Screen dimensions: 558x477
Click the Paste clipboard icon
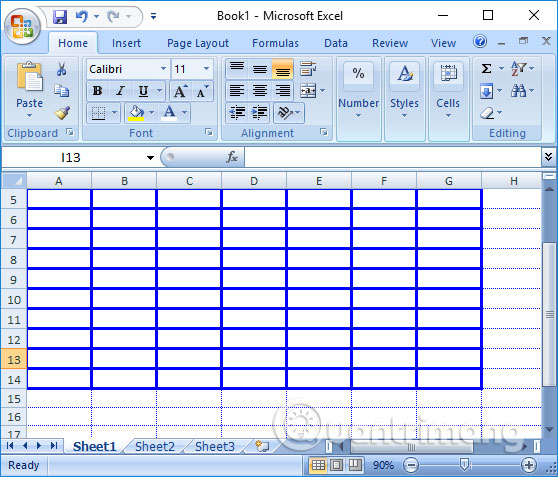point(29,76)
